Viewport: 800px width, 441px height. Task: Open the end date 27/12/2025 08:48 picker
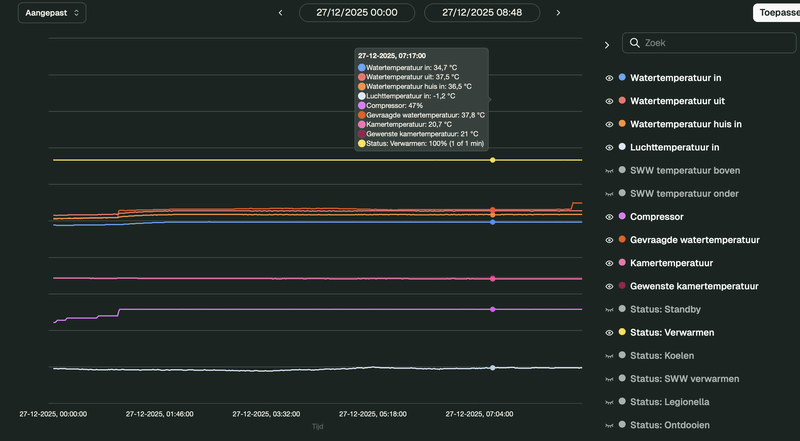[482, 13]
